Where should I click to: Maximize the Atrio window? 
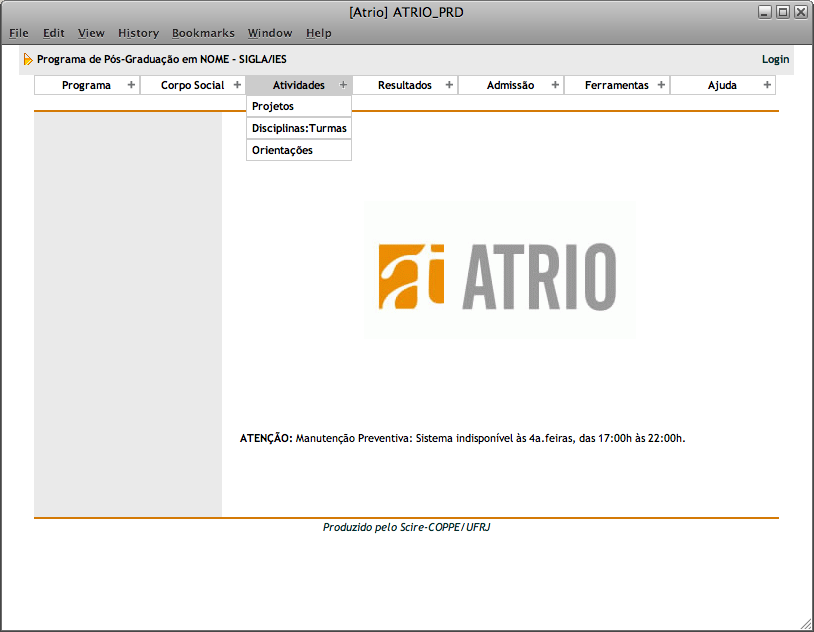[x=783, y=12]
